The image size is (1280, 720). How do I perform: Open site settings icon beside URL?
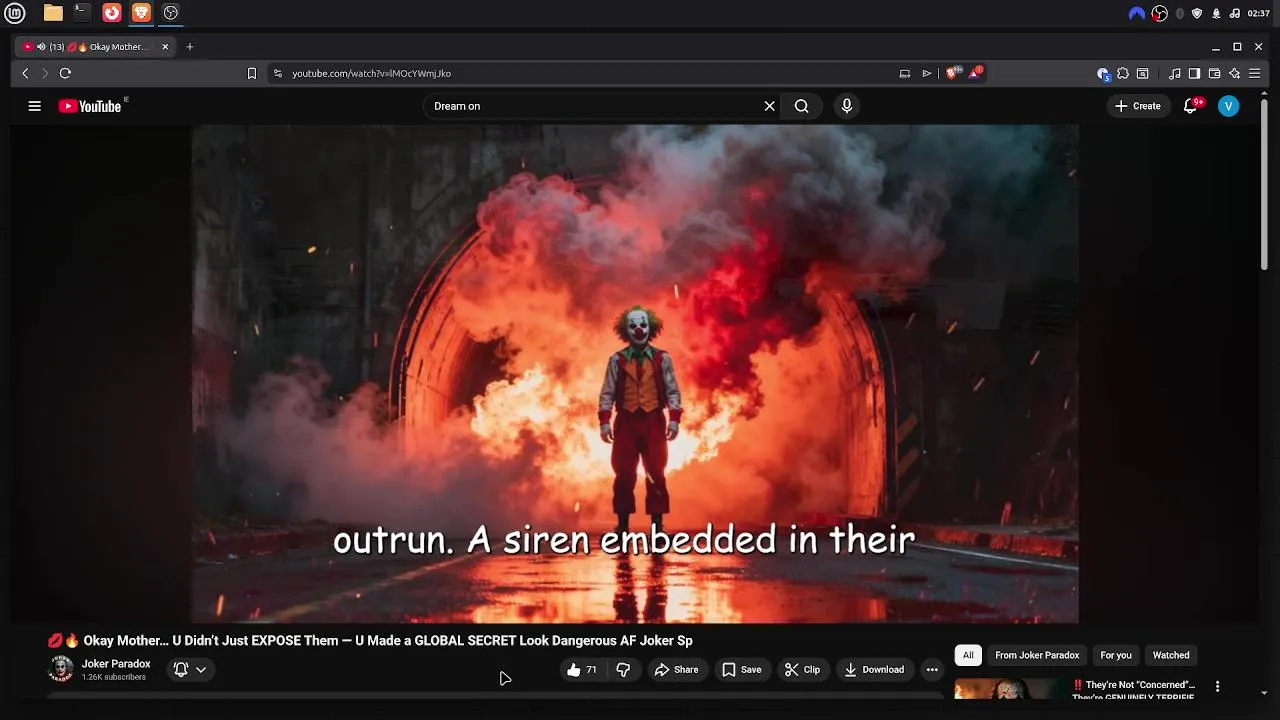click(278, 73)
